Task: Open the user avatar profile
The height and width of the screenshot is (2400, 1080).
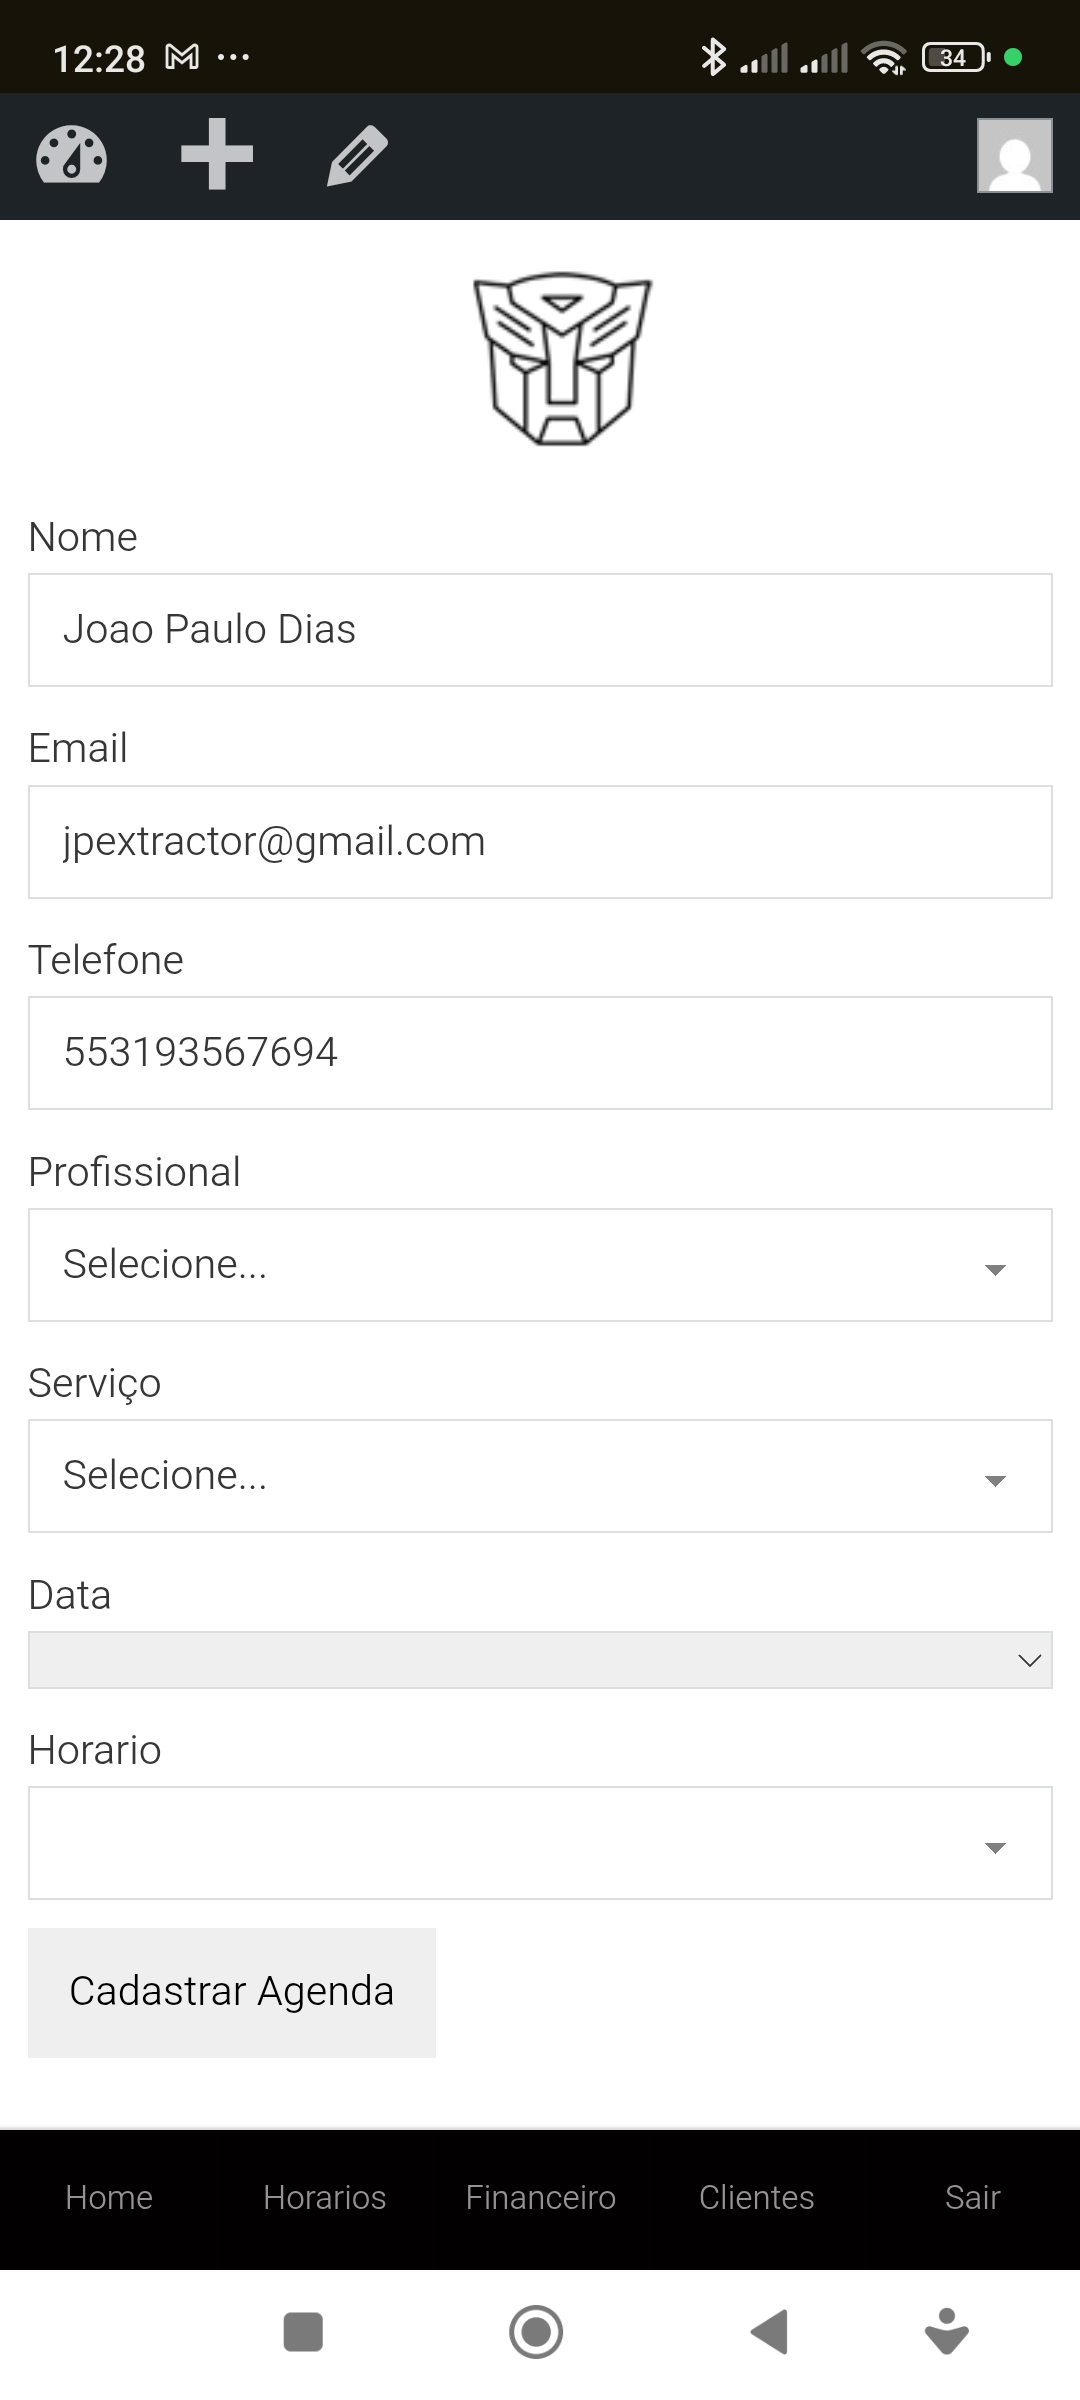Action: (1015, 155)
